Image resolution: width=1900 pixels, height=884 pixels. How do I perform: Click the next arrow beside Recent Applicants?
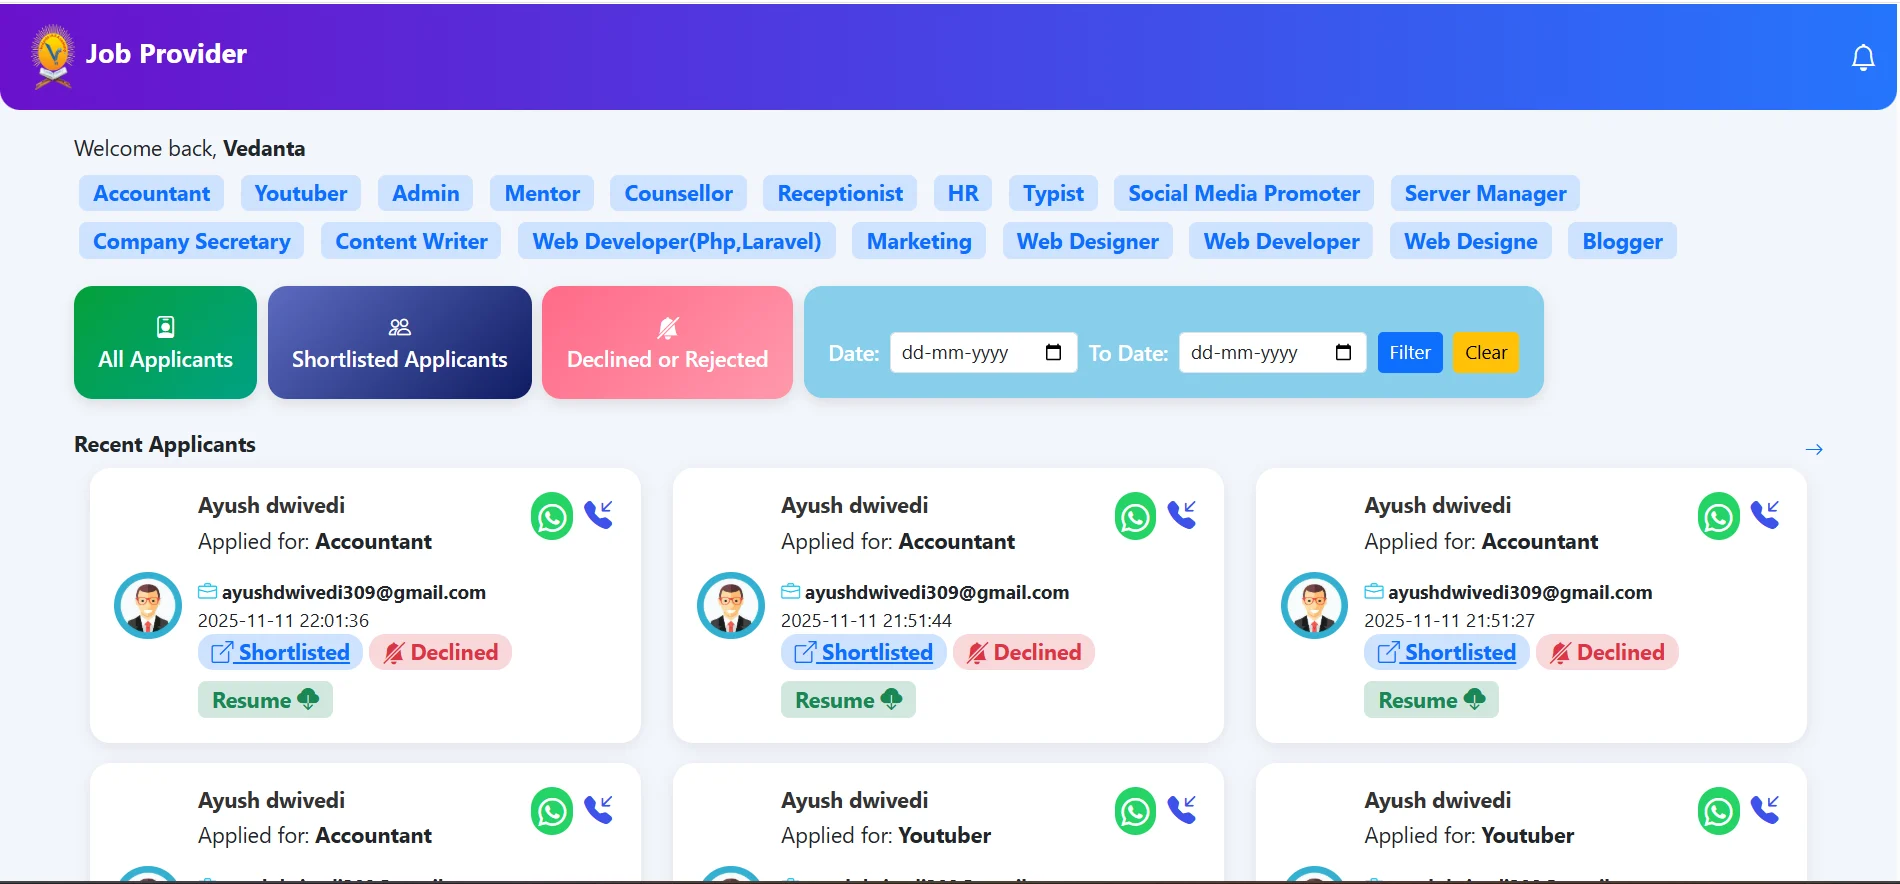pyautogui.click(x=1814, y=450)
